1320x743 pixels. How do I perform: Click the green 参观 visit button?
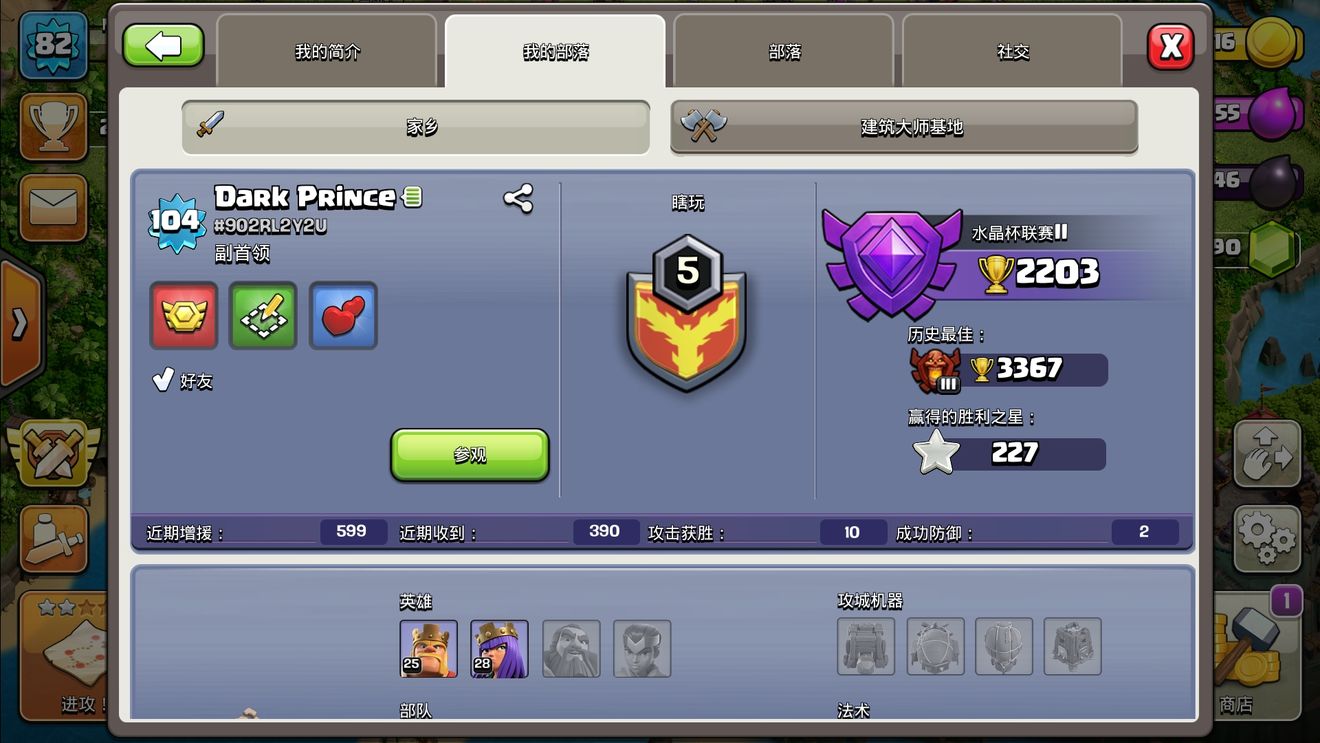point(470,455)
